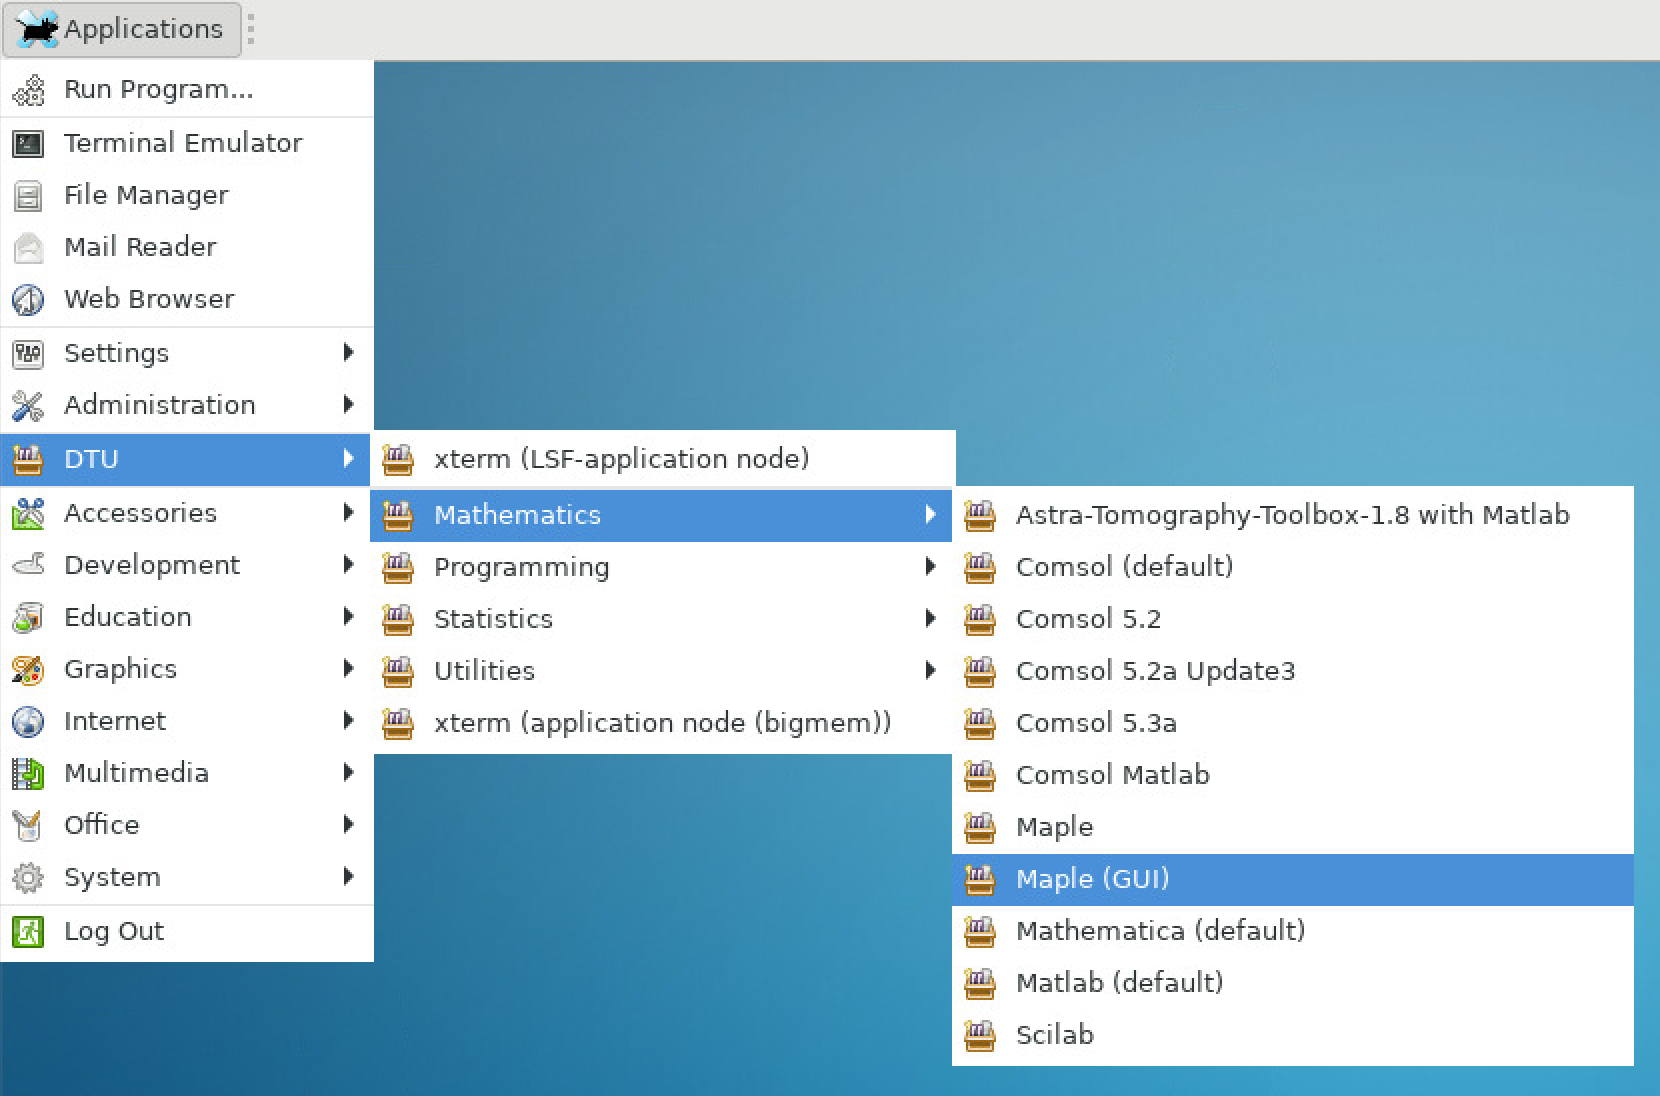Click the Office icon
The image size is (1660, 1096).
point(28,826)
